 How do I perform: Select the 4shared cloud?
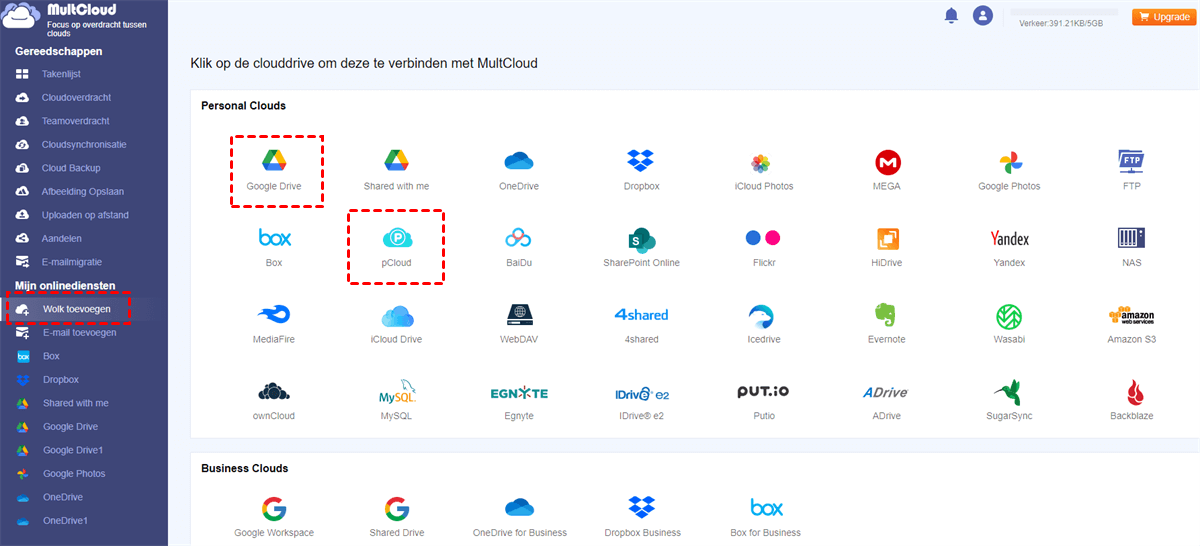641,315
